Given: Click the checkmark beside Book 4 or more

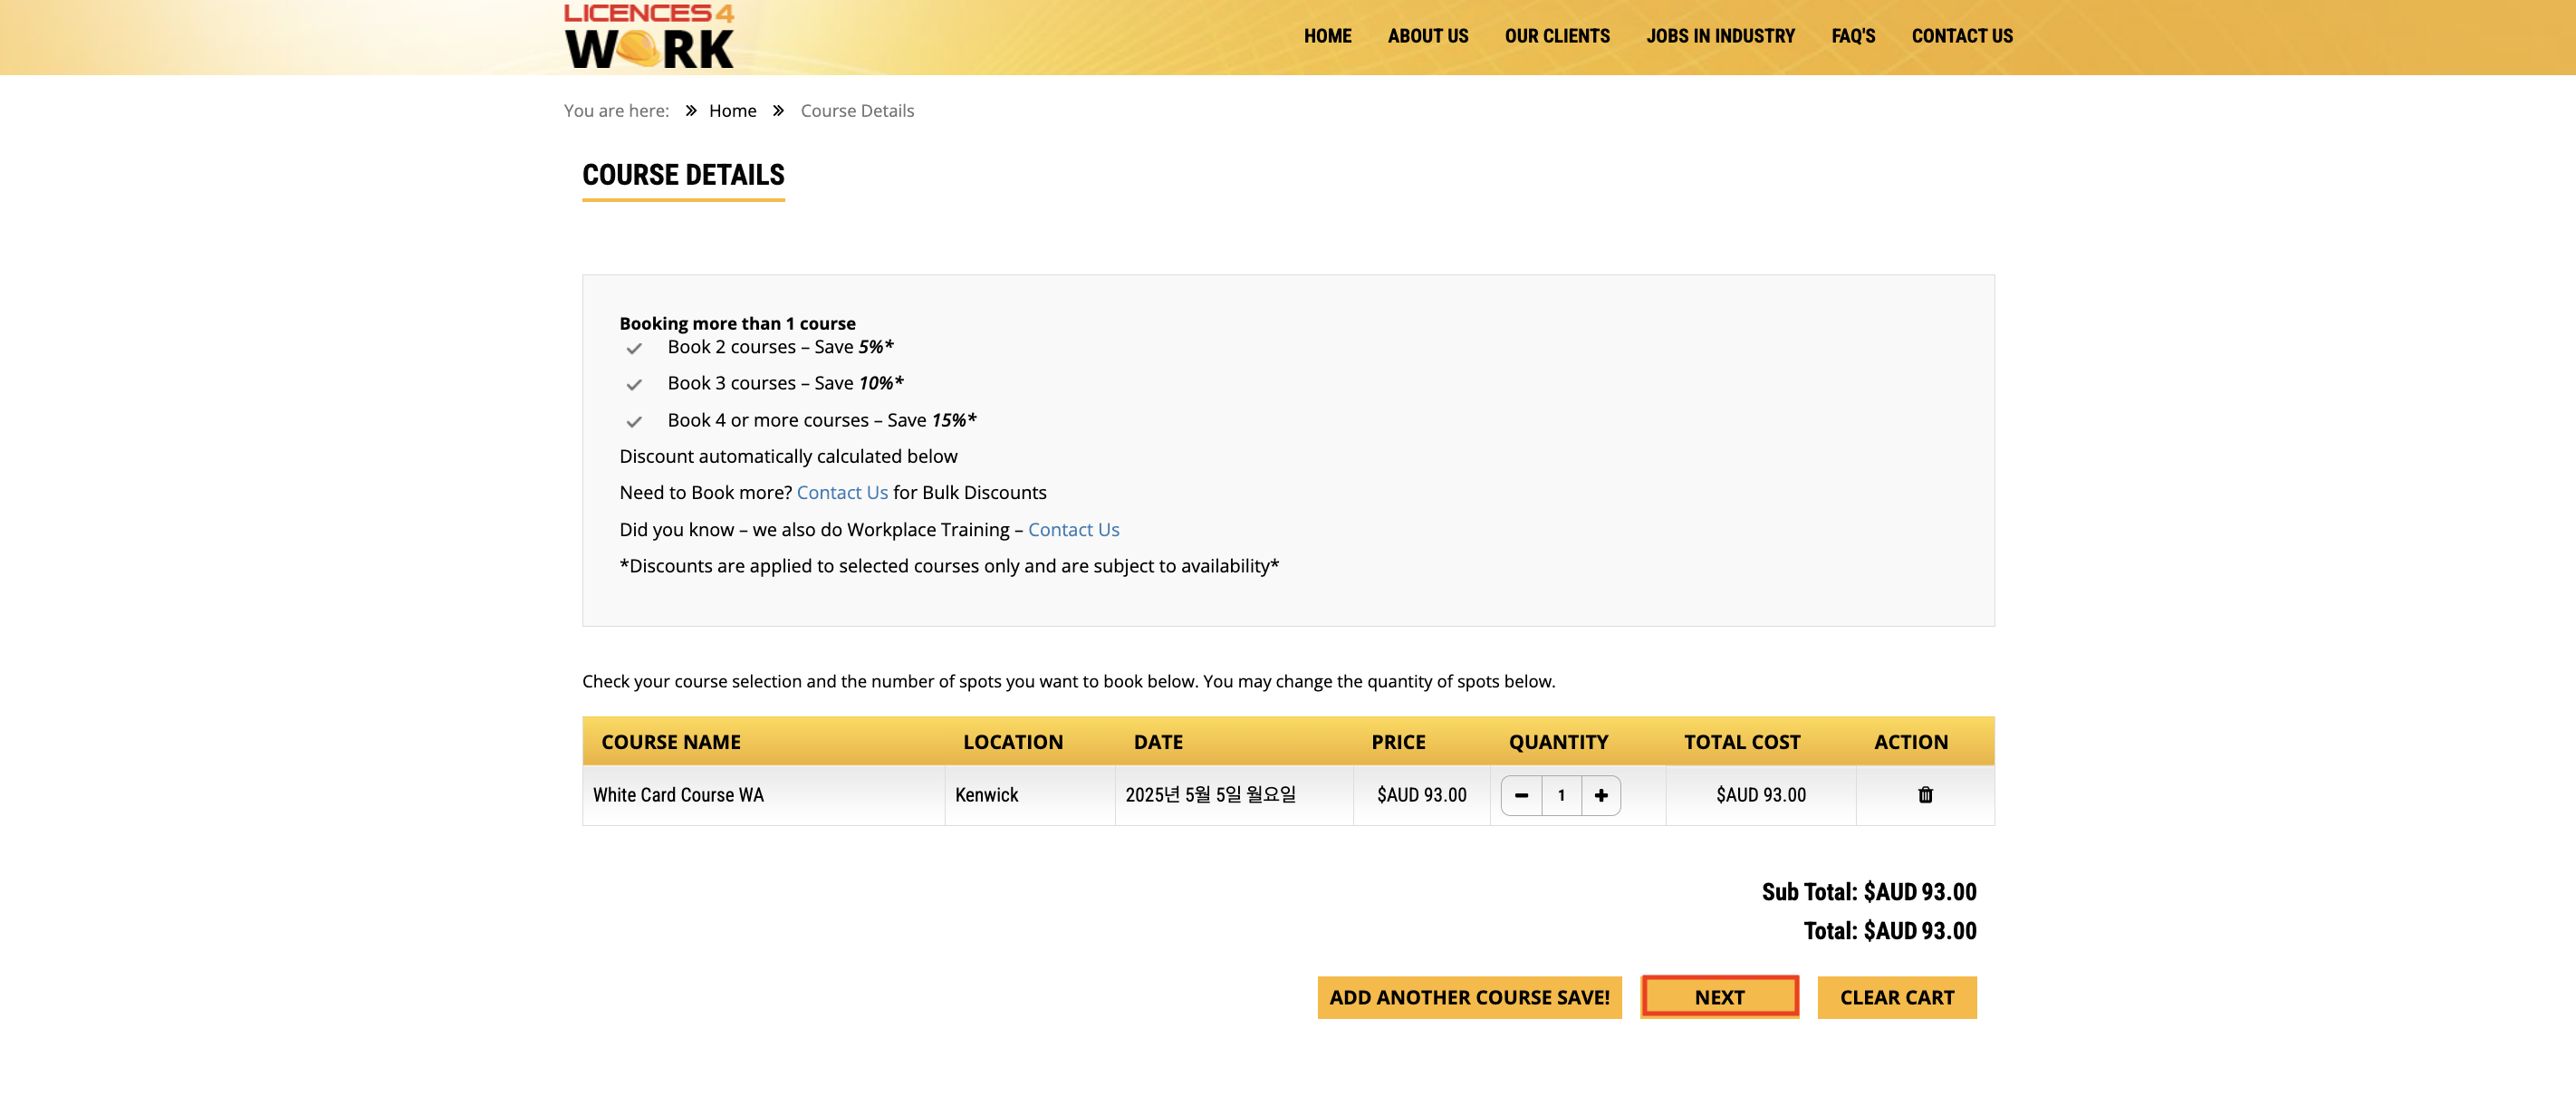Looking at the screenshot, I should pyautogui.click(x=633, y=422).
